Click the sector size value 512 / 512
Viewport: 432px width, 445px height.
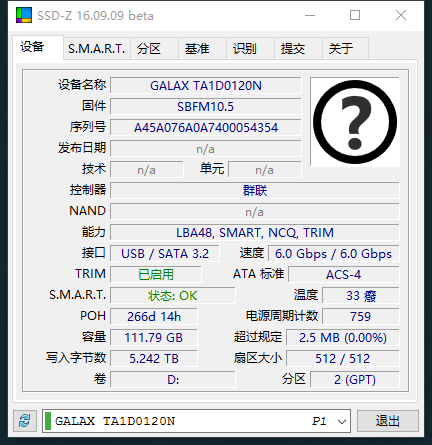[x=343, y=359]
